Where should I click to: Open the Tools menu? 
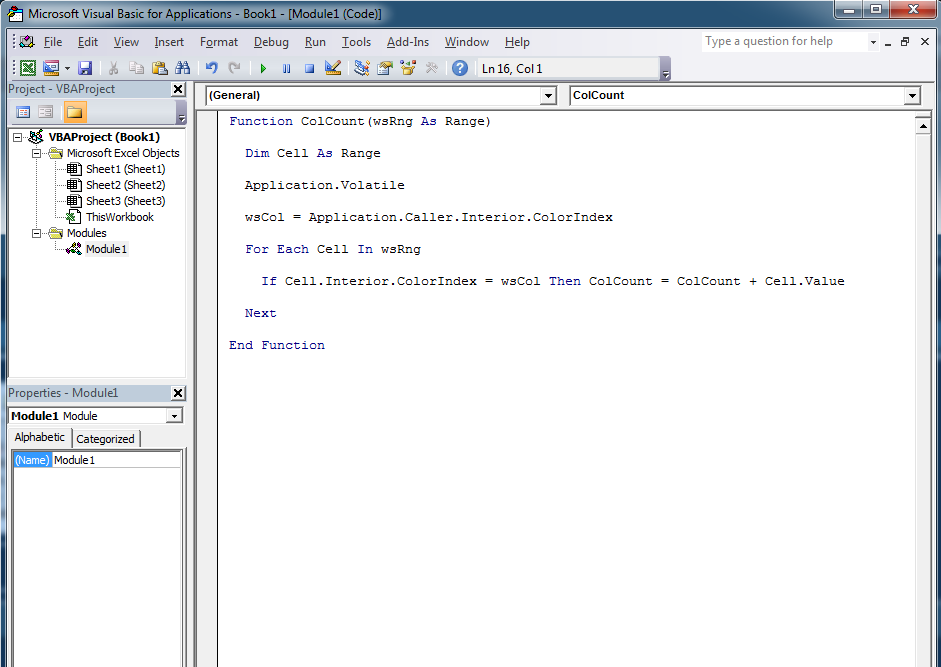click(x=356, y=42)
